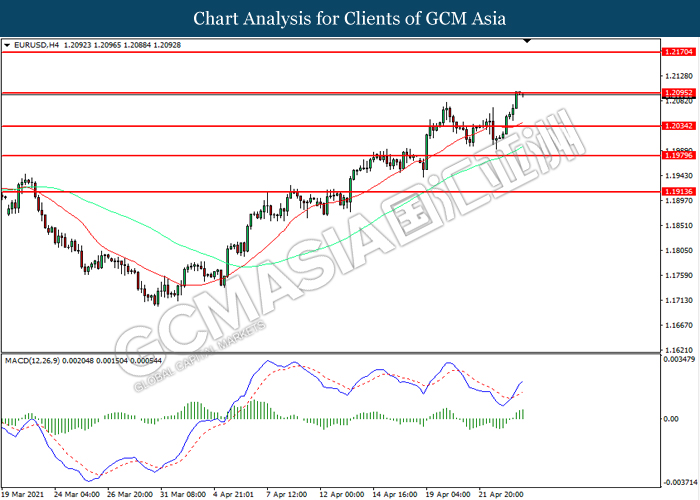Click the 1.18510 price axis value
The height and width of the screenshot is (500, 700).
679,226
